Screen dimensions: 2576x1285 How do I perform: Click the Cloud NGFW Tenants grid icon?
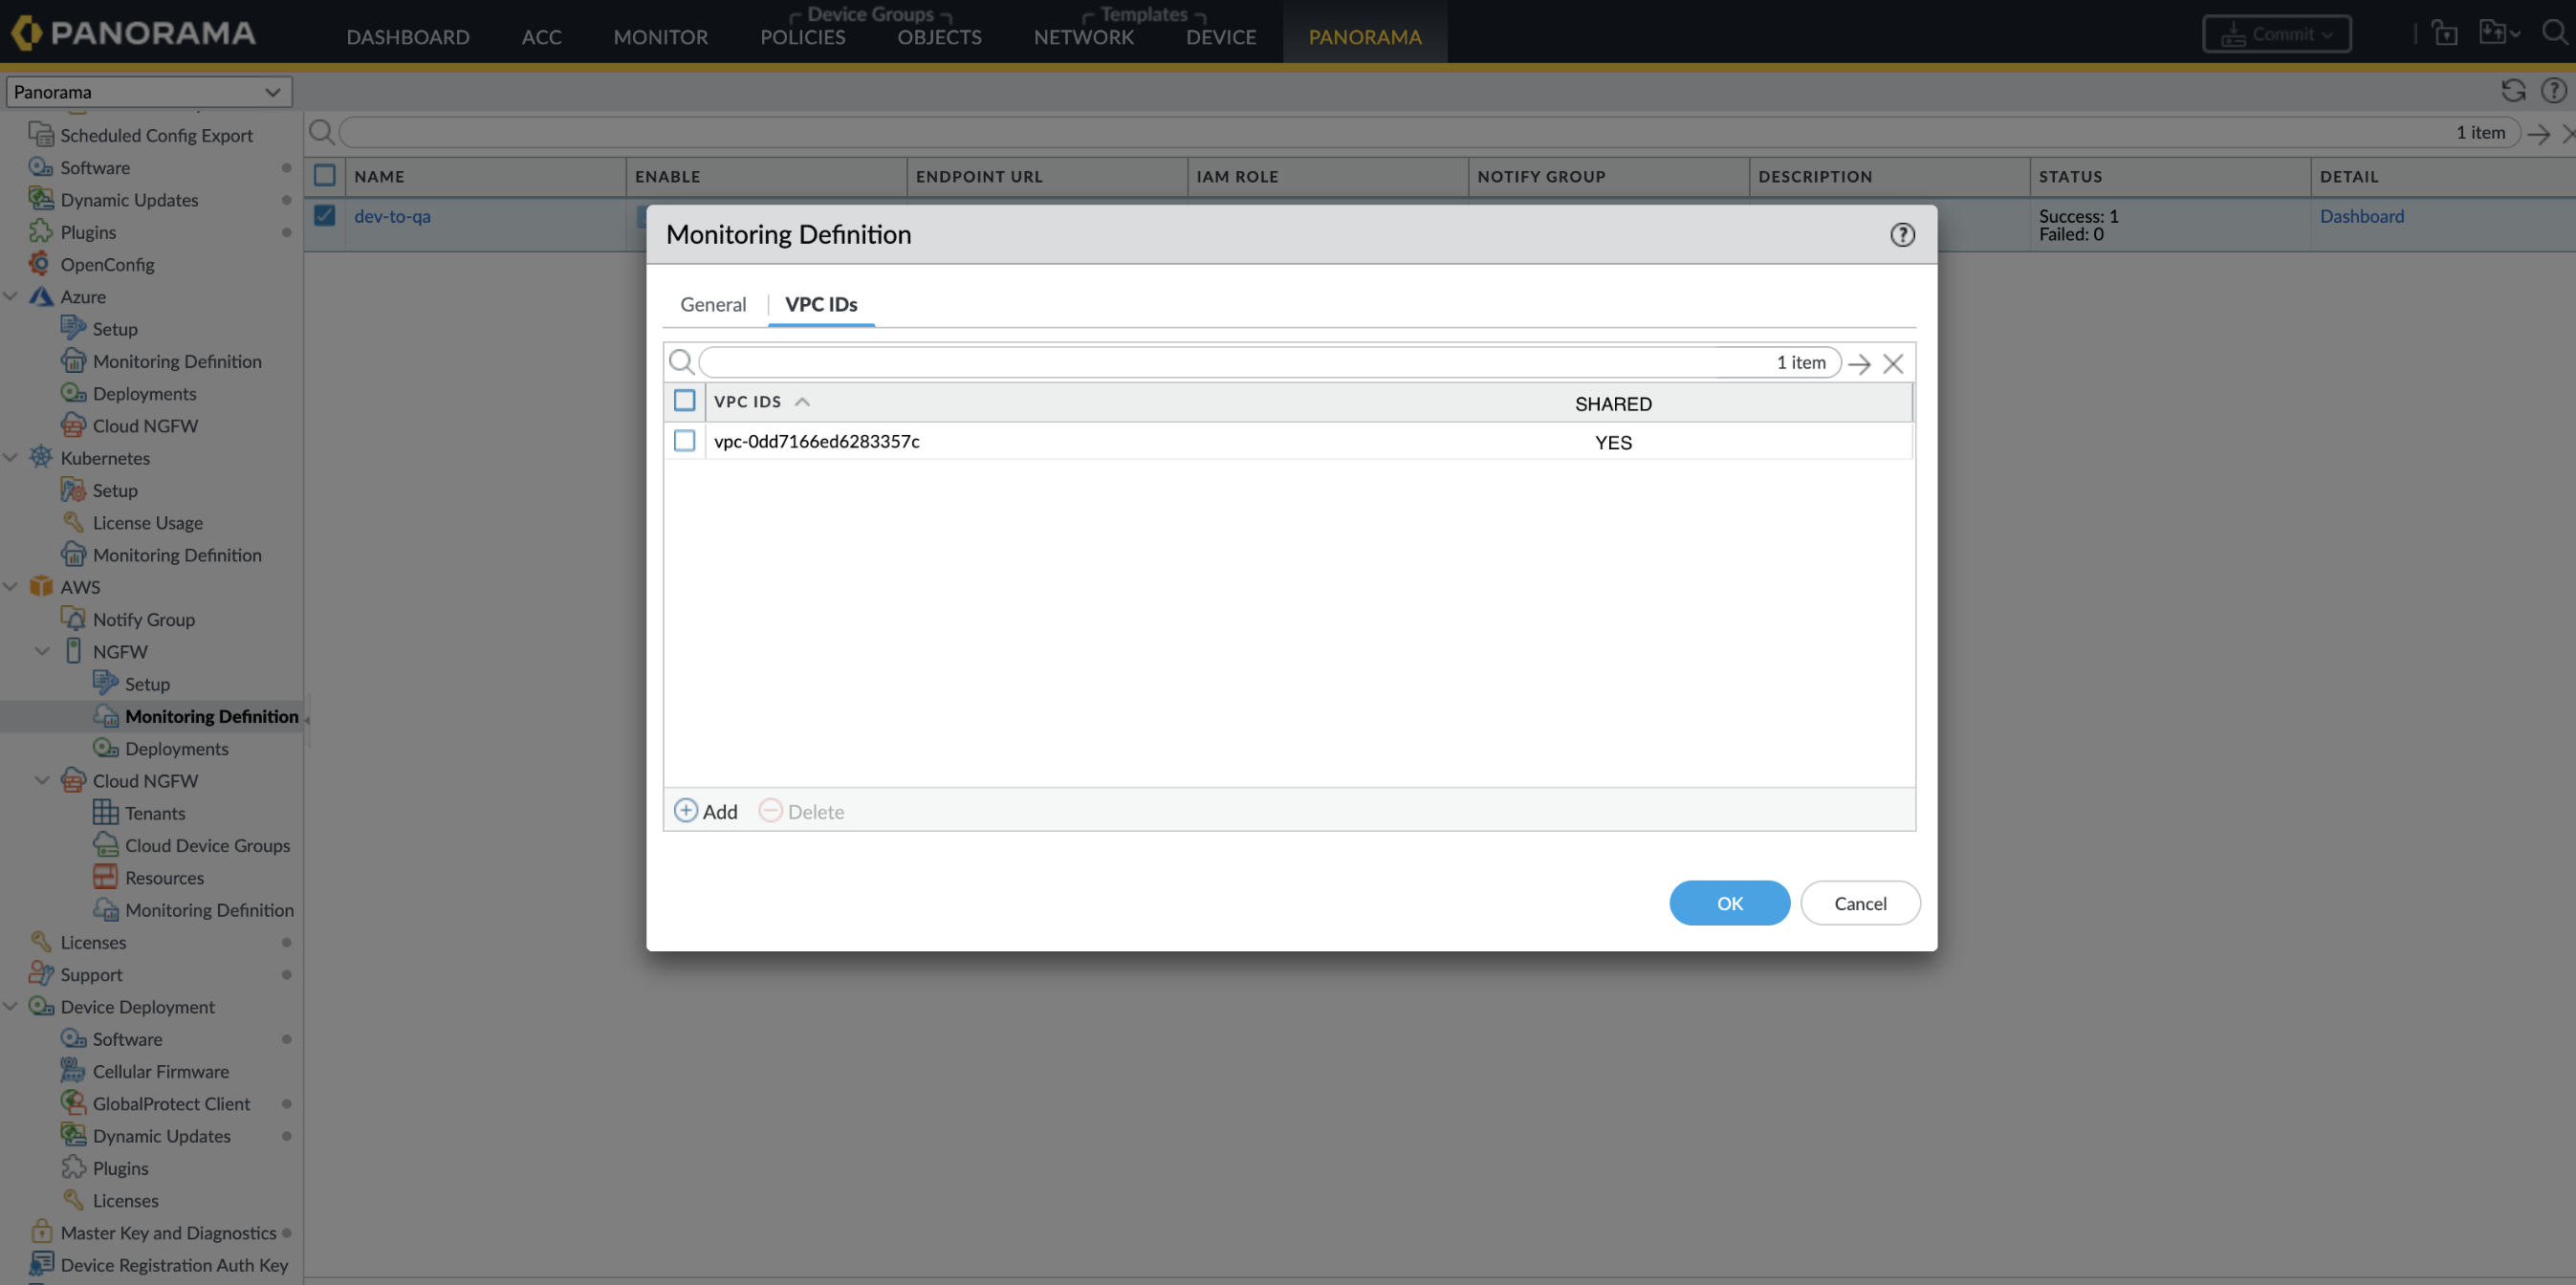coord(105,812)
